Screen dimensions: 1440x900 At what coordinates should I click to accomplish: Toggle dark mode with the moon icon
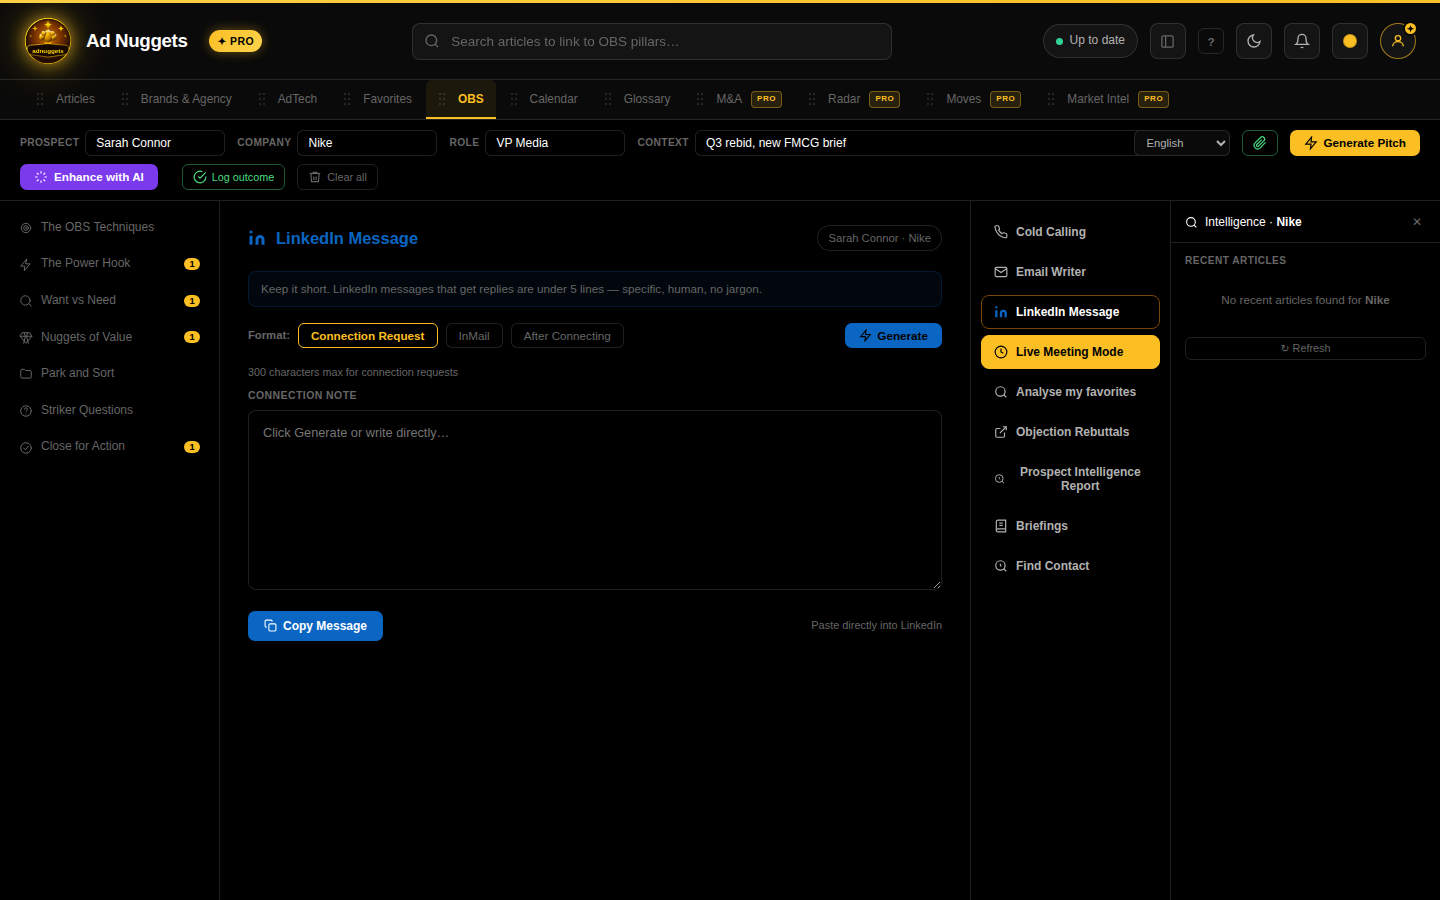(1254, 41)
